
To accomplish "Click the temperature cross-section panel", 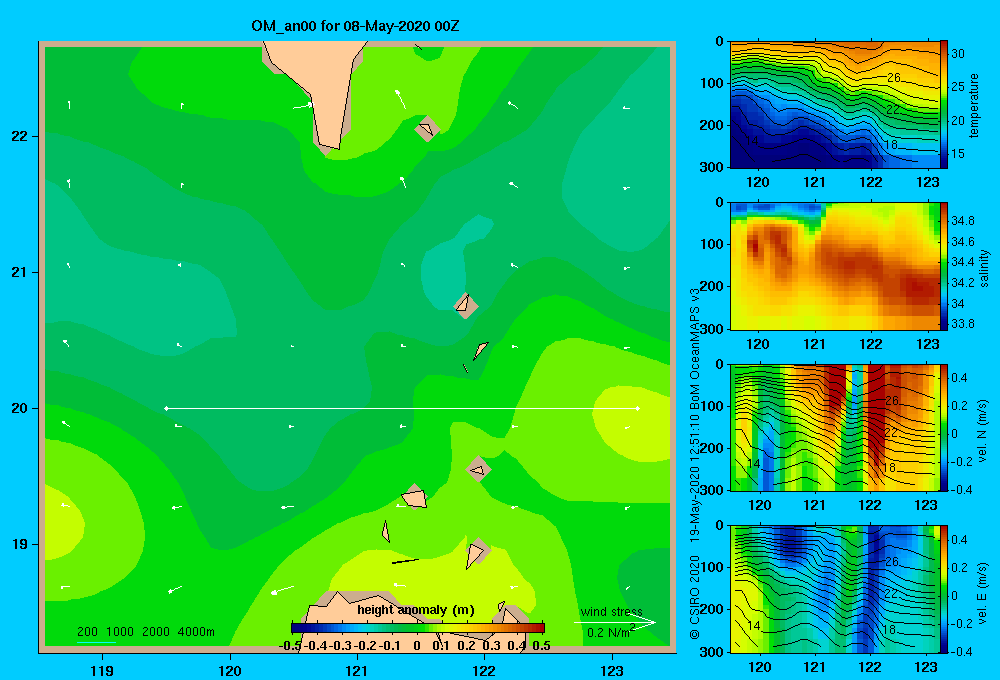I will (x=835, y=105).
